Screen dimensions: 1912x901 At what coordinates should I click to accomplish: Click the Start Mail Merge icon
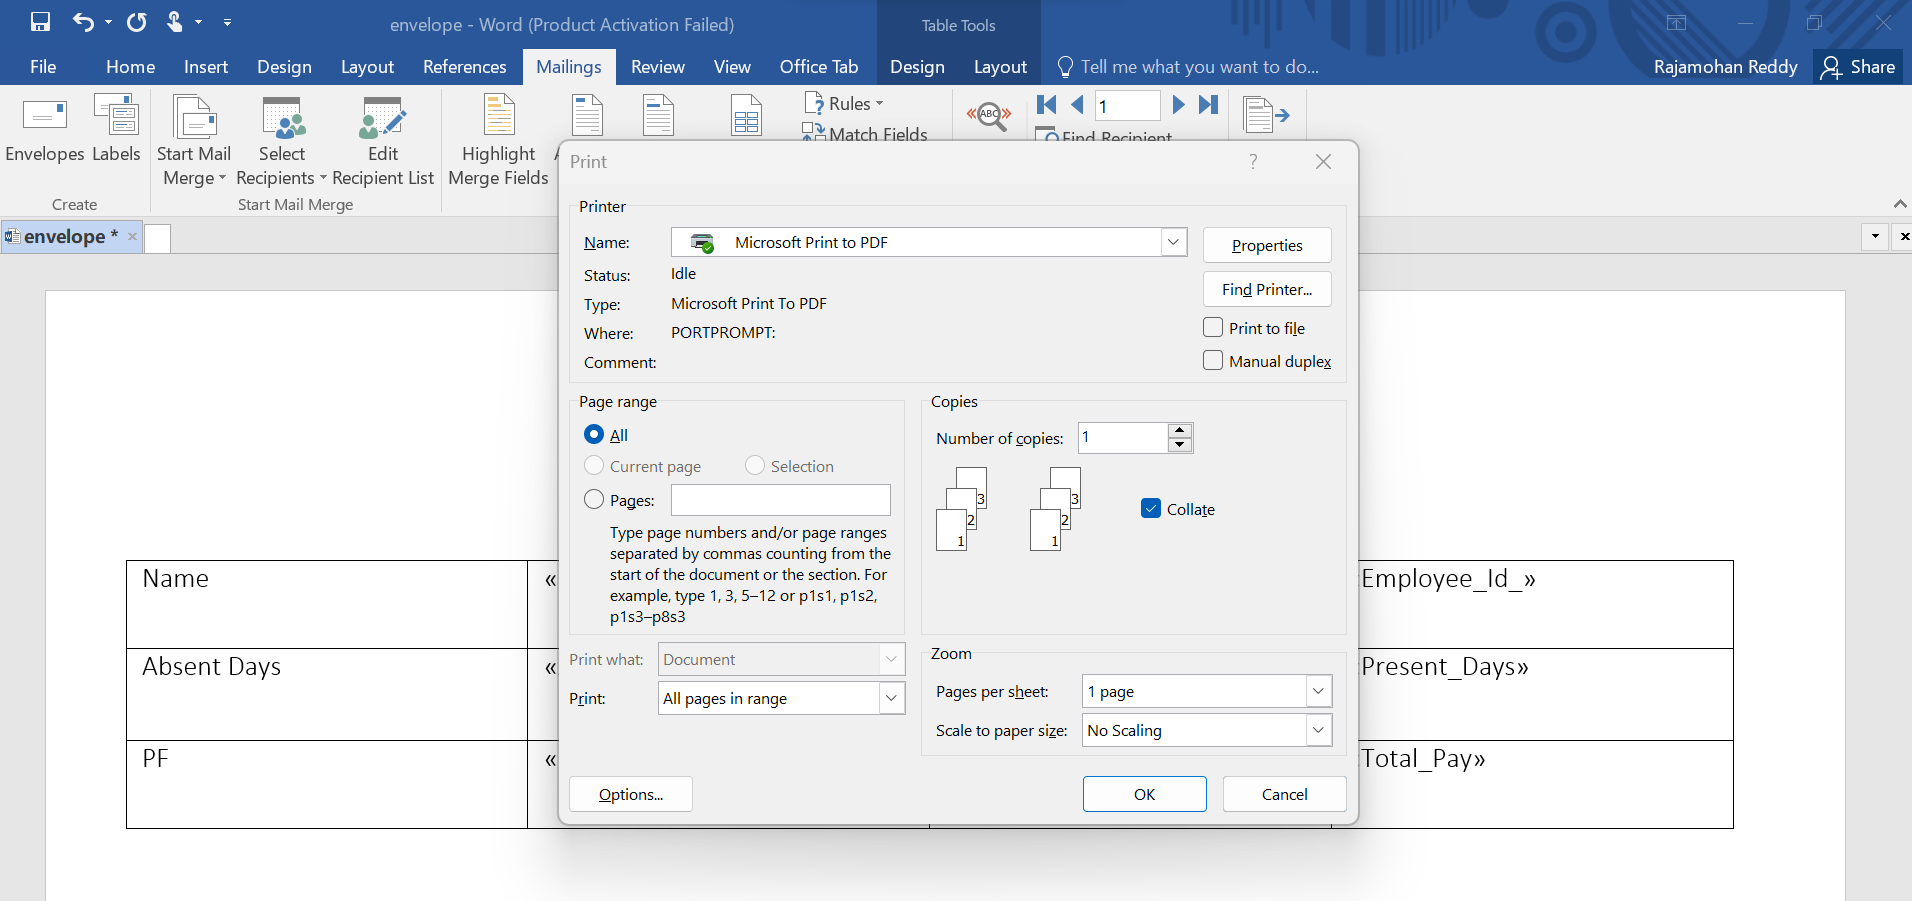click(x=195, y=117)
